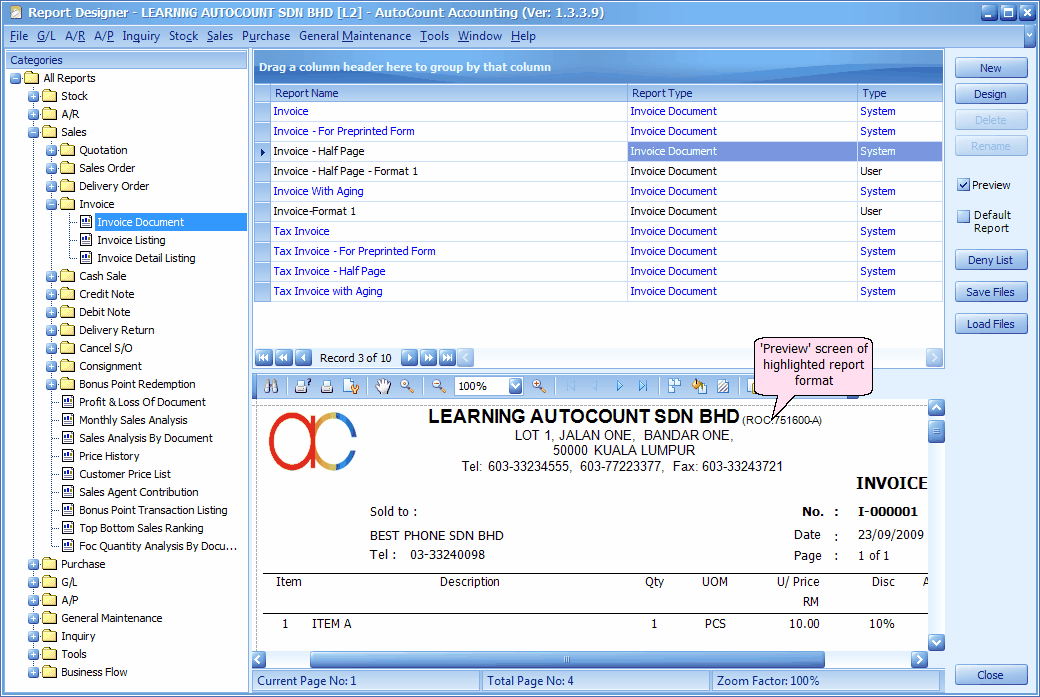Screen dimensions: 1040x697
Task: Go to previous page of records in navigator
Action: tap(284, 357)
